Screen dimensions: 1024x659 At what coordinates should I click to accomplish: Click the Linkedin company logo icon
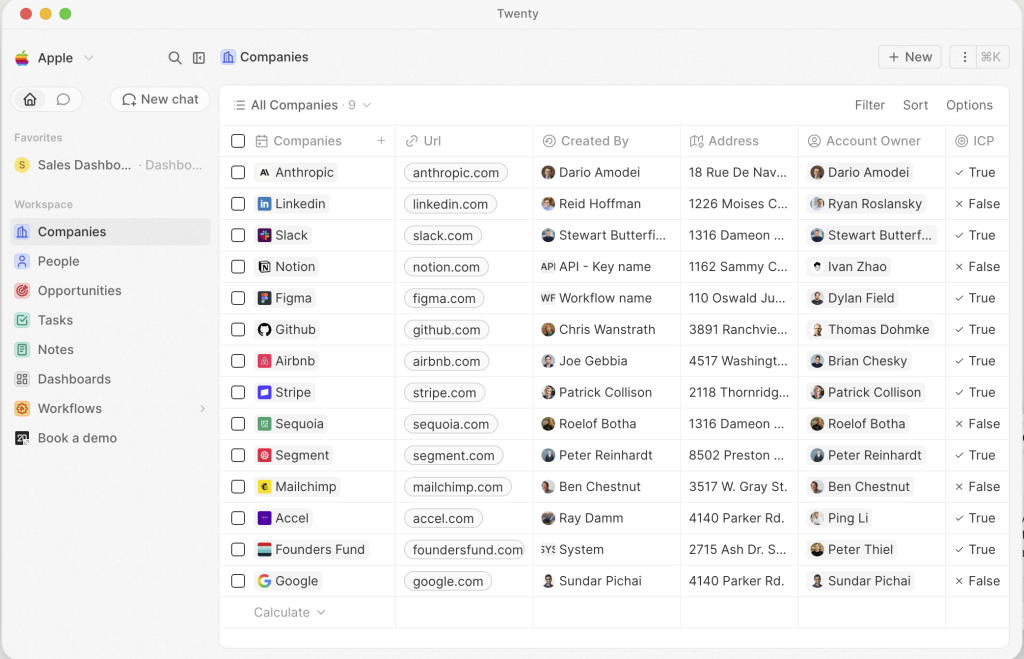click(264, 204)
